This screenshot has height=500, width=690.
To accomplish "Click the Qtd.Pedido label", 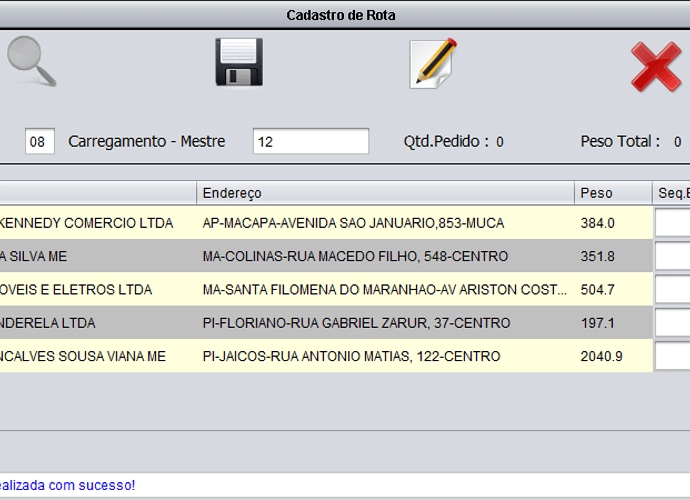I will click(446, 141).
